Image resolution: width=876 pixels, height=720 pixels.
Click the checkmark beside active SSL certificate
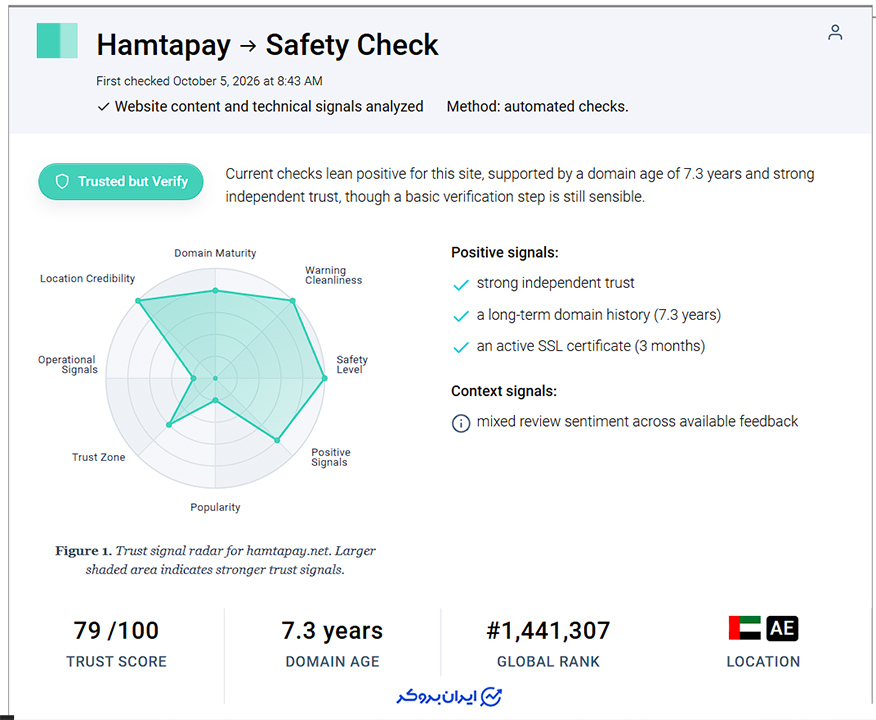click(x=461, y=347)
